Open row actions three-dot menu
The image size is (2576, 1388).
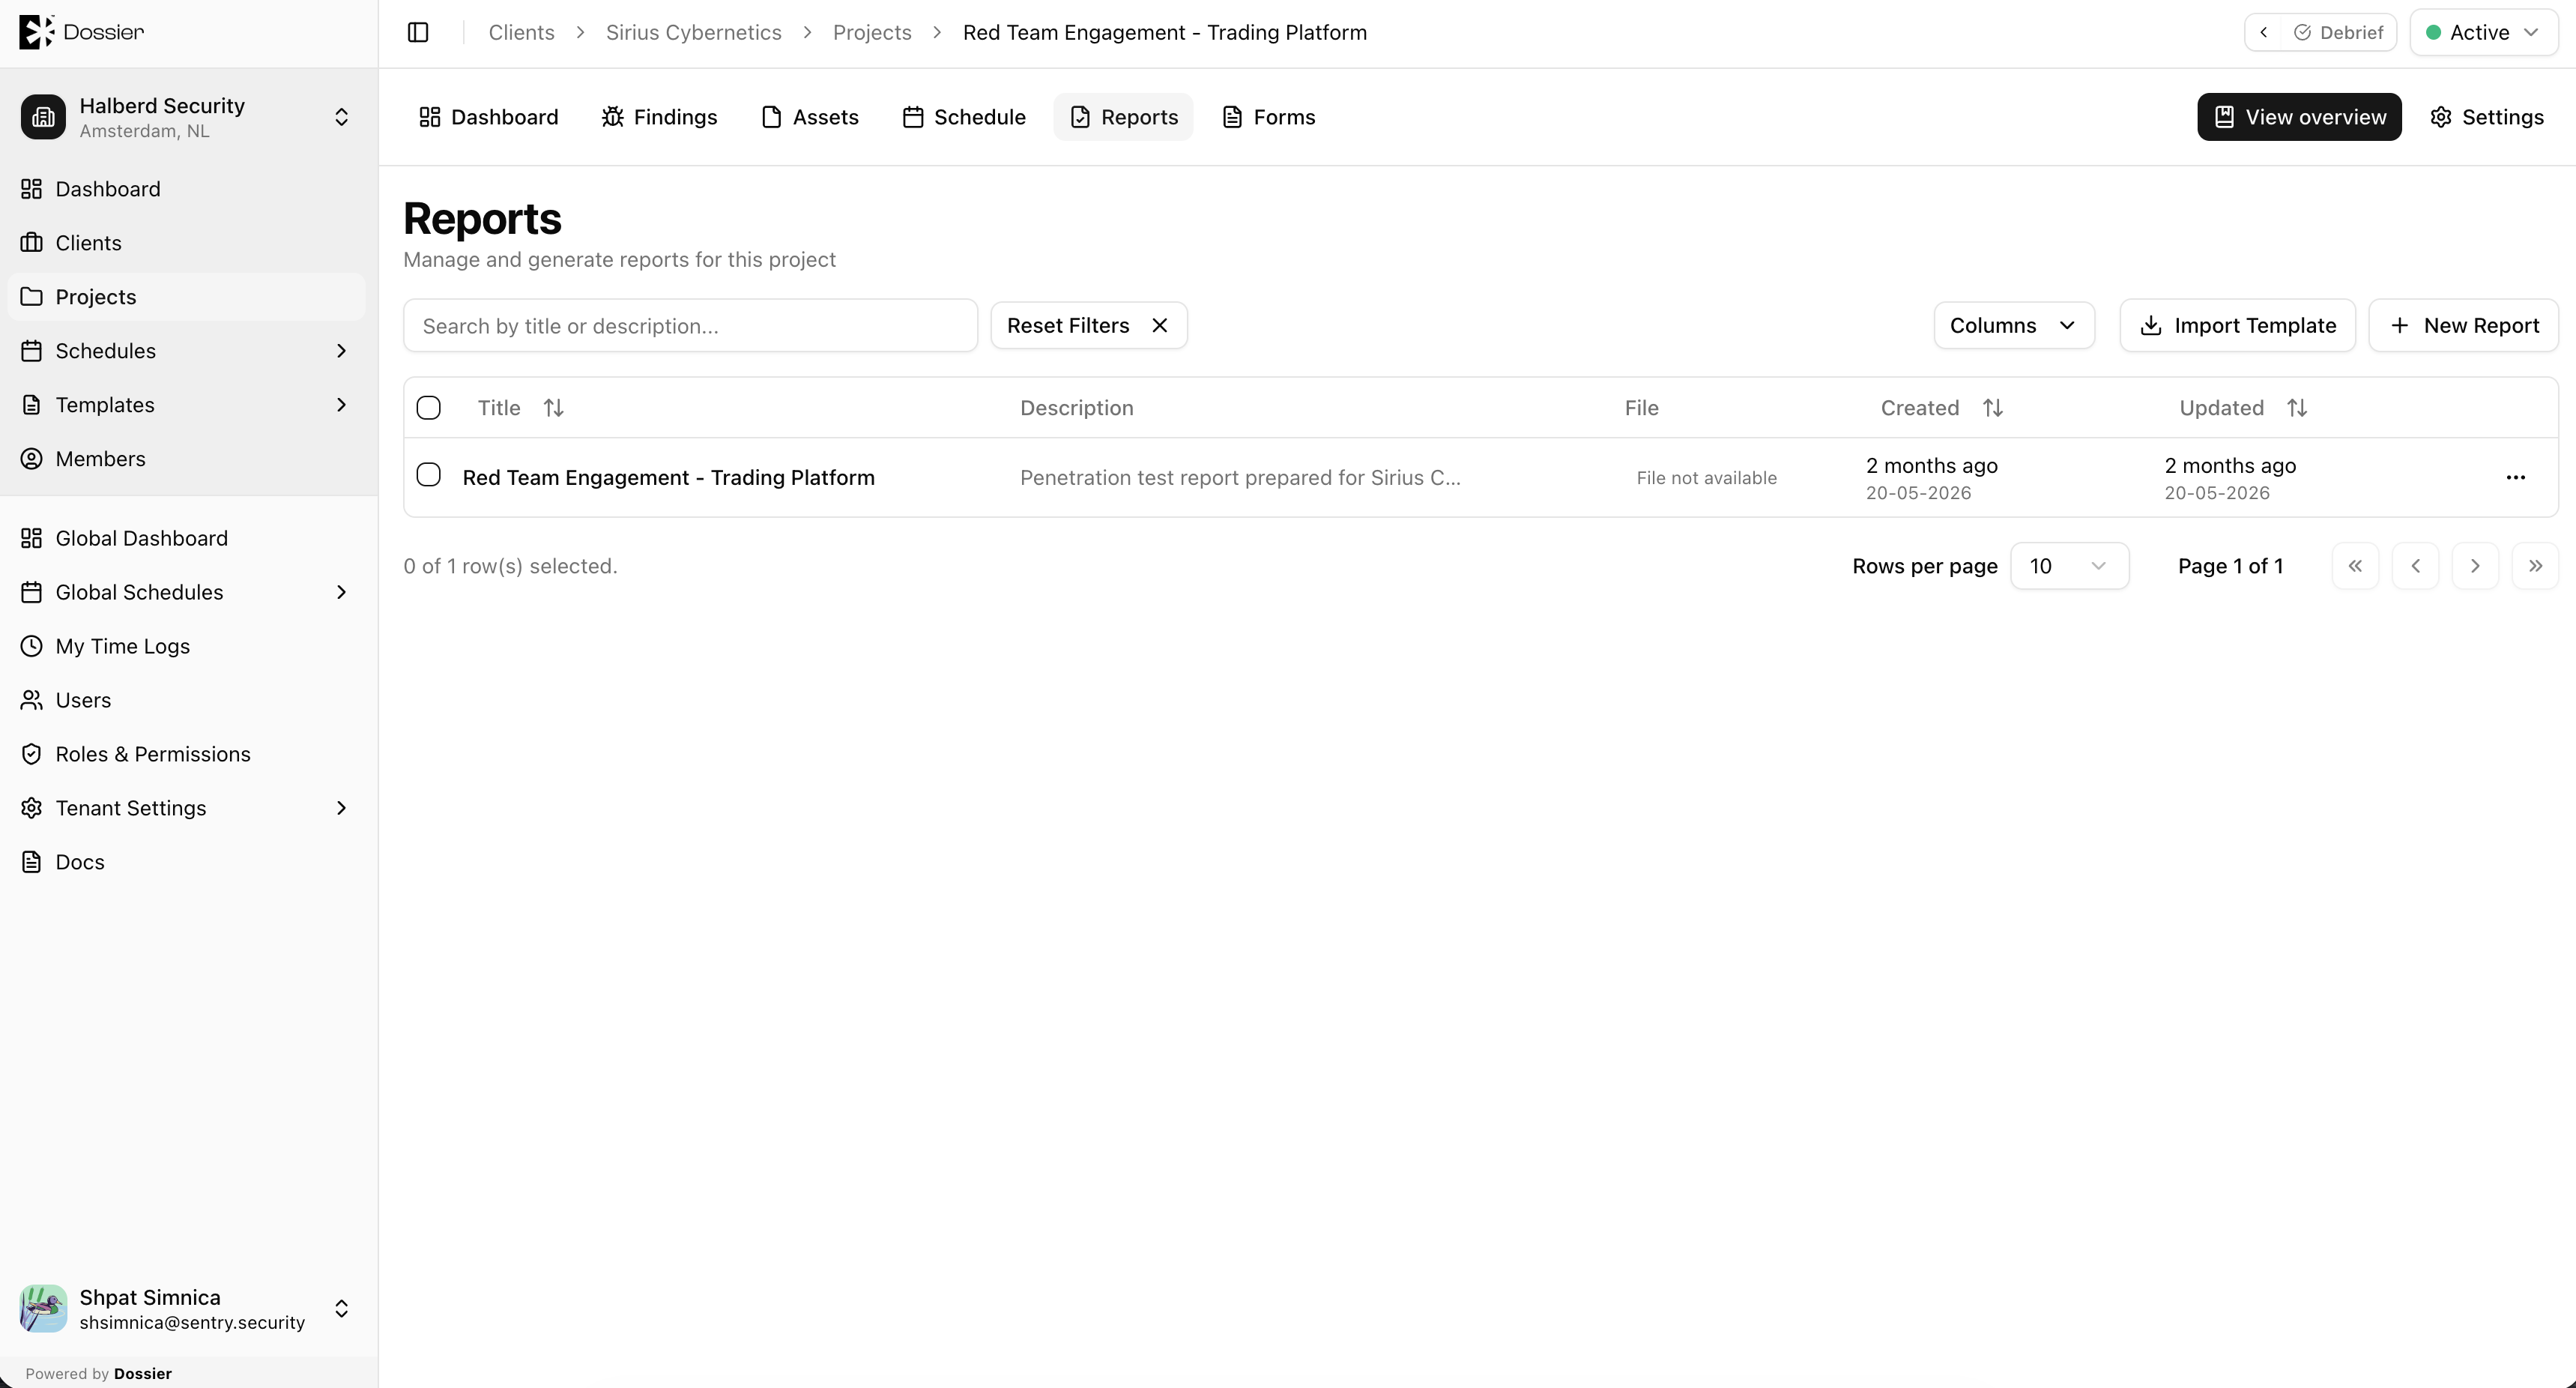point(2516,478)
